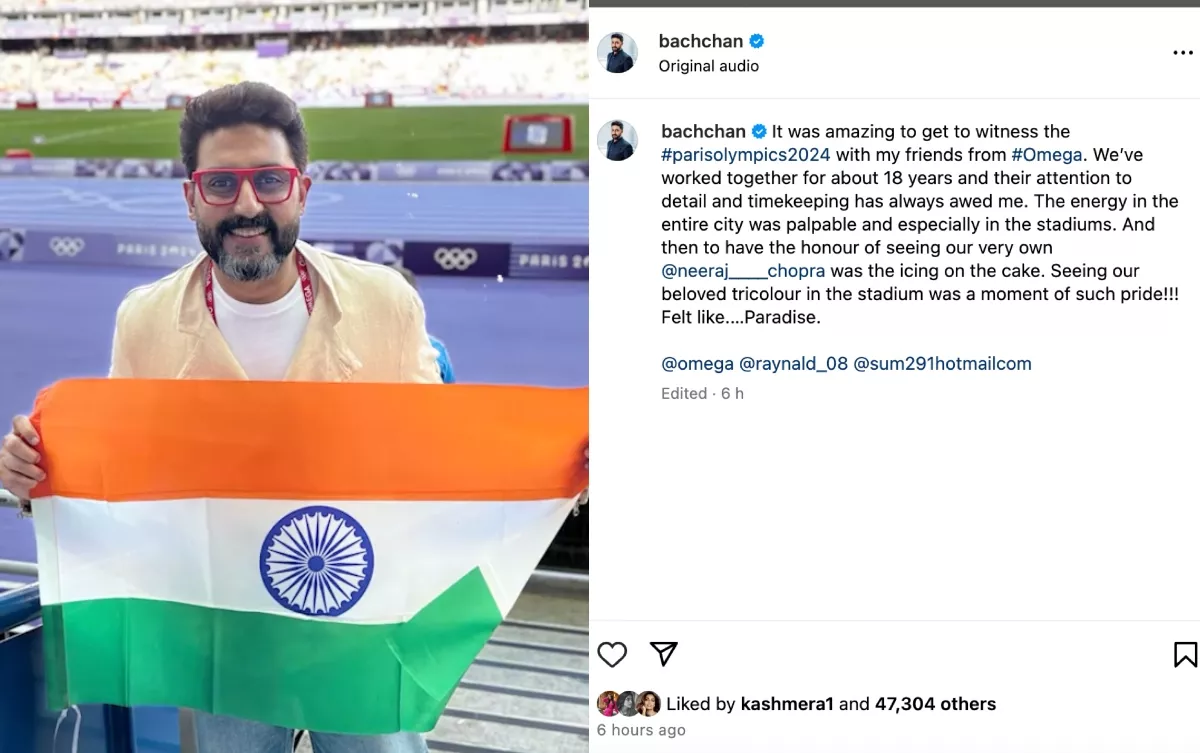The image size is (1200, 753).
Task: Click liker avatars next to Liked by
Action: [629, 703]
